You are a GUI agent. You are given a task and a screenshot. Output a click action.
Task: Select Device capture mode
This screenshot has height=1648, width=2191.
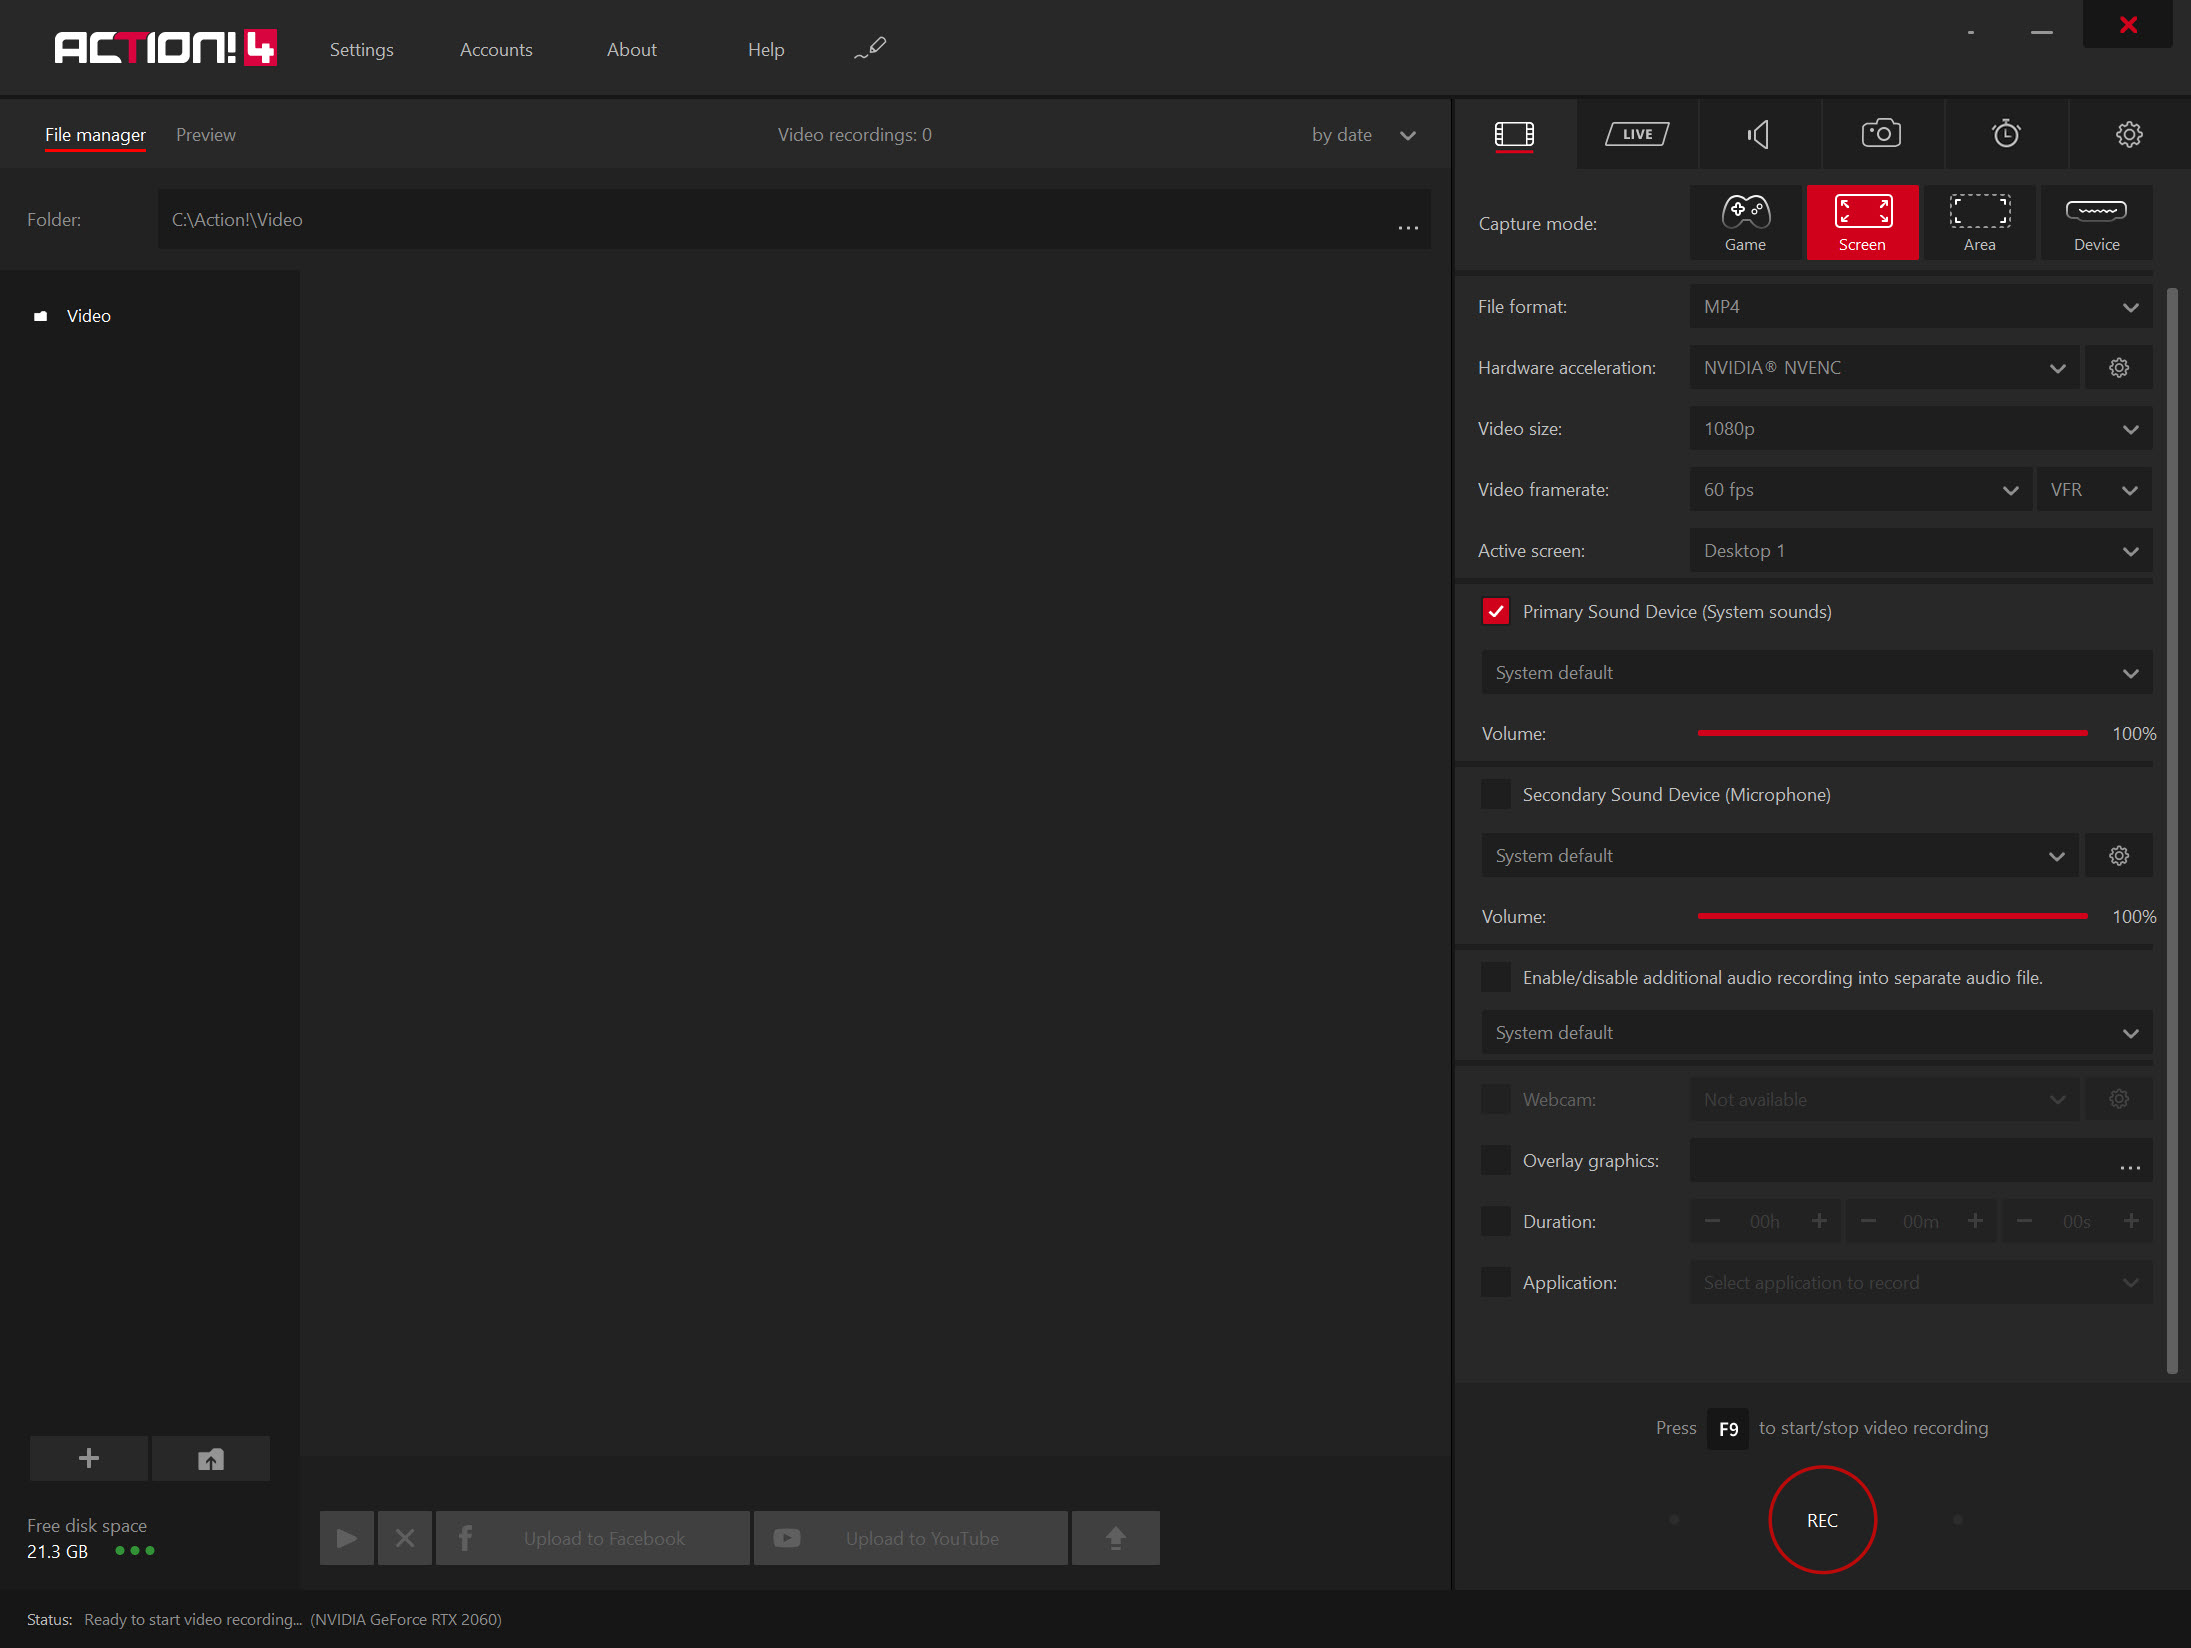pos(2096,223)
